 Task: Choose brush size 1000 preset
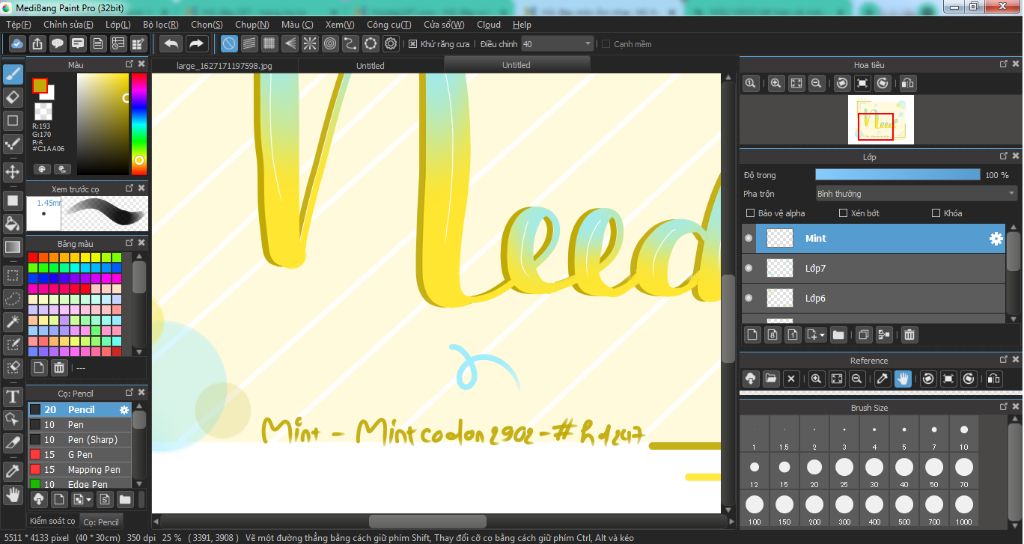click(964, 509)
